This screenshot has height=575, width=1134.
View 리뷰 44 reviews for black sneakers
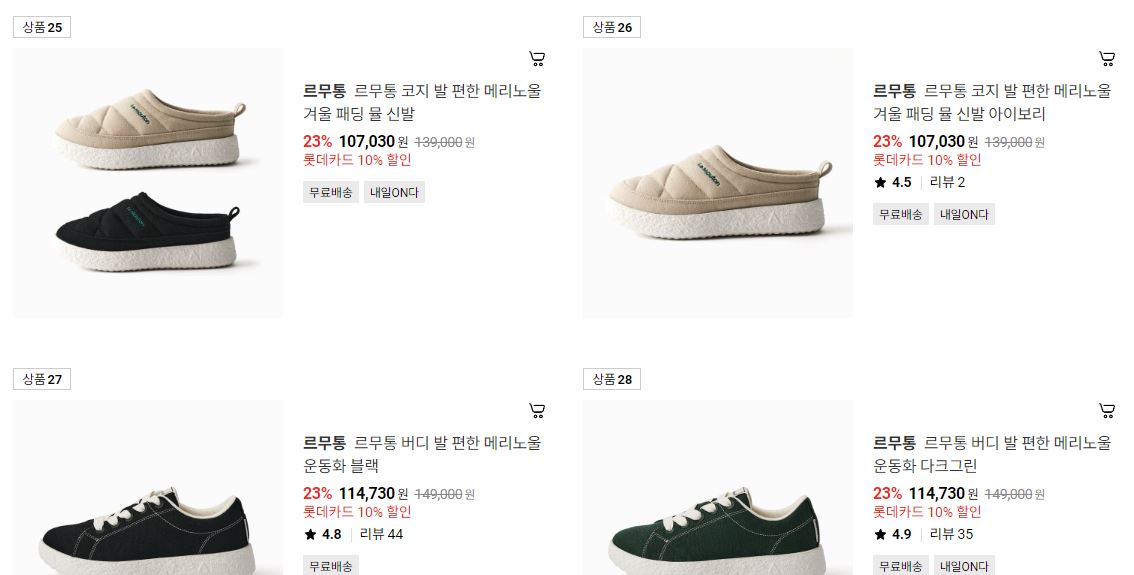click(381, 534)
